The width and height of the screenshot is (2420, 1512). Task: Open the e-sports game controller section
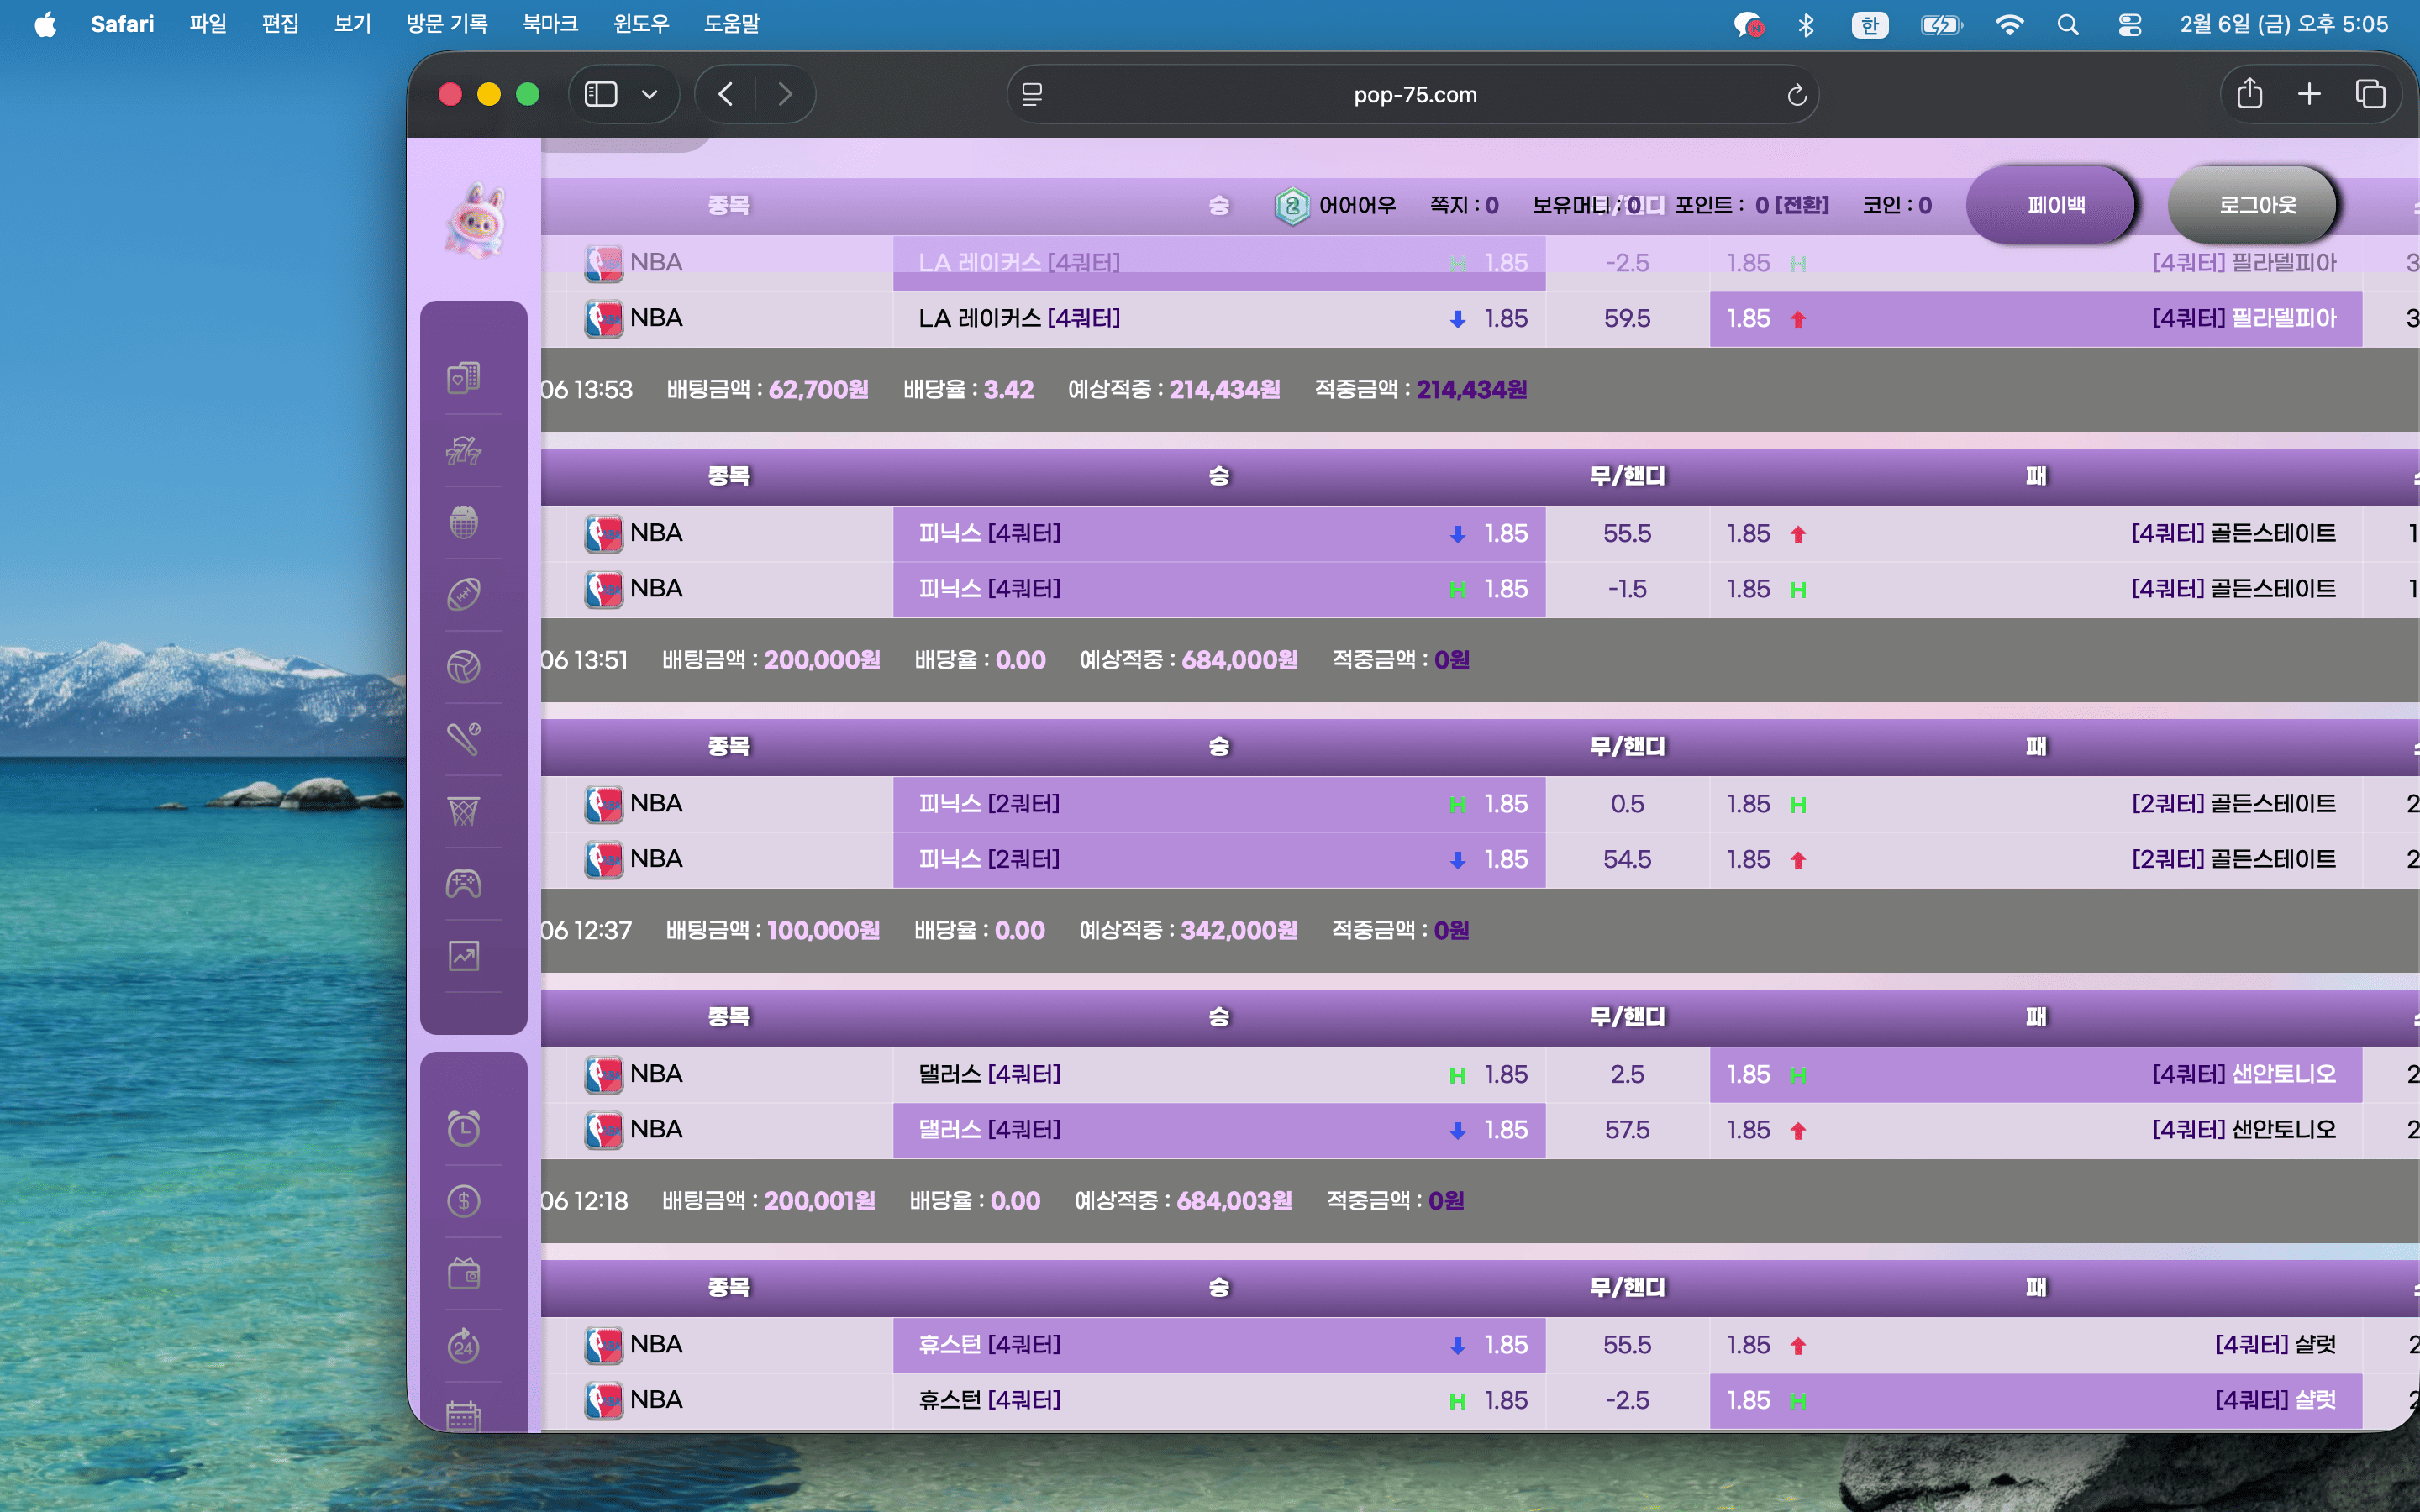[462, 882]
